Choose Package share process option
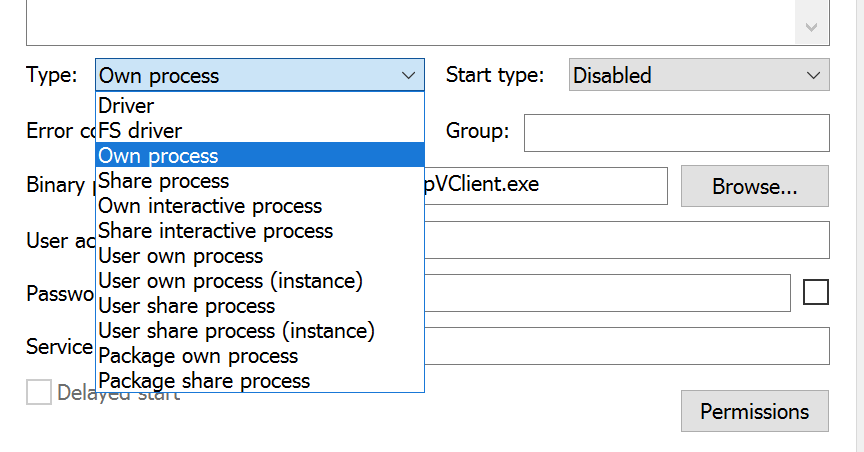864x452 pixels. pos(204,381)
